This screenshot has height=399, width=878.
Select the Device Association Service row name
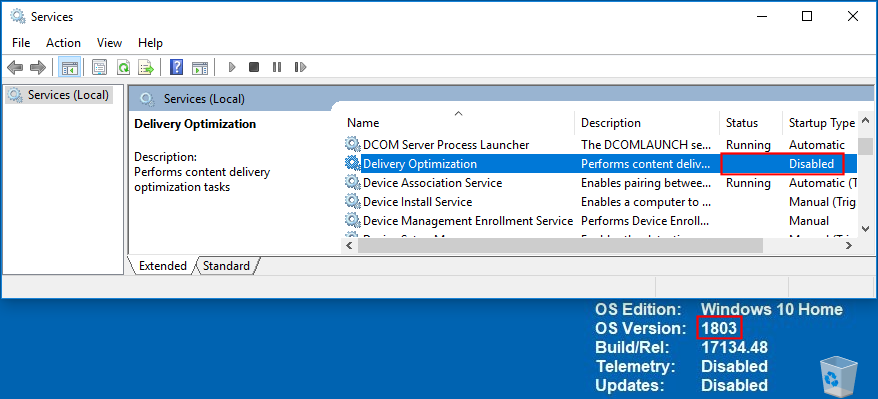click(432, 183)
